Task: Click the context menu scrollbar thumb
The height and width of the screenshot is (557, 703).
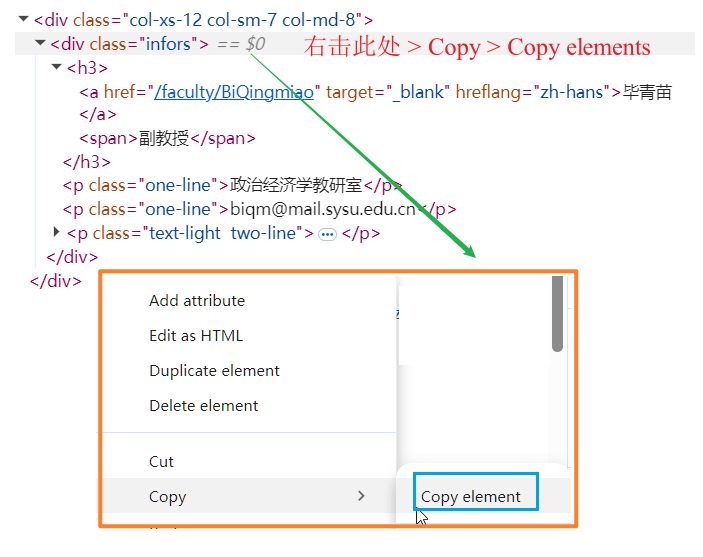Action: point(557,314)
